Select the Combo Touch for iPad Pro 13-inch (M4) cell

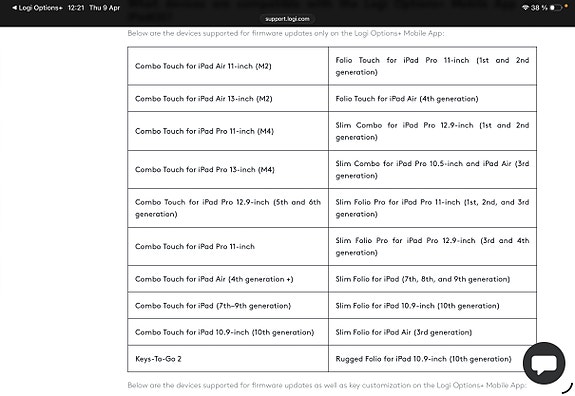[x=228, y=170]
